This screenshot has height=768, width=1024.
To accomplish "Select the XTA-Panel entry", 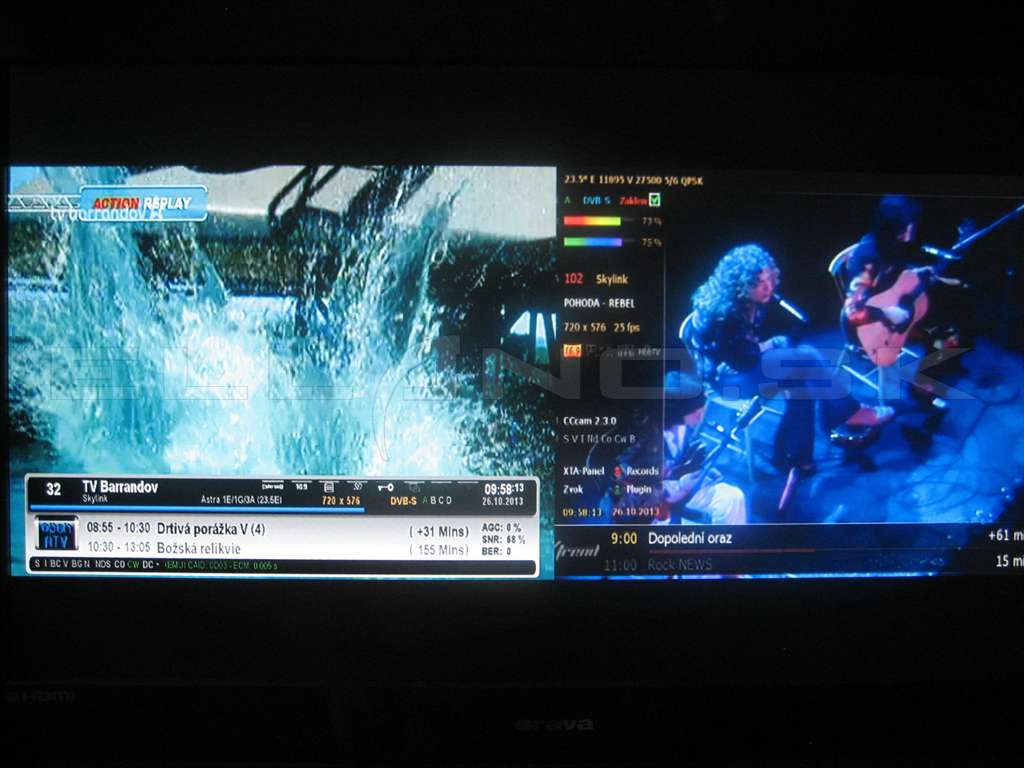I will click(583, 471).
